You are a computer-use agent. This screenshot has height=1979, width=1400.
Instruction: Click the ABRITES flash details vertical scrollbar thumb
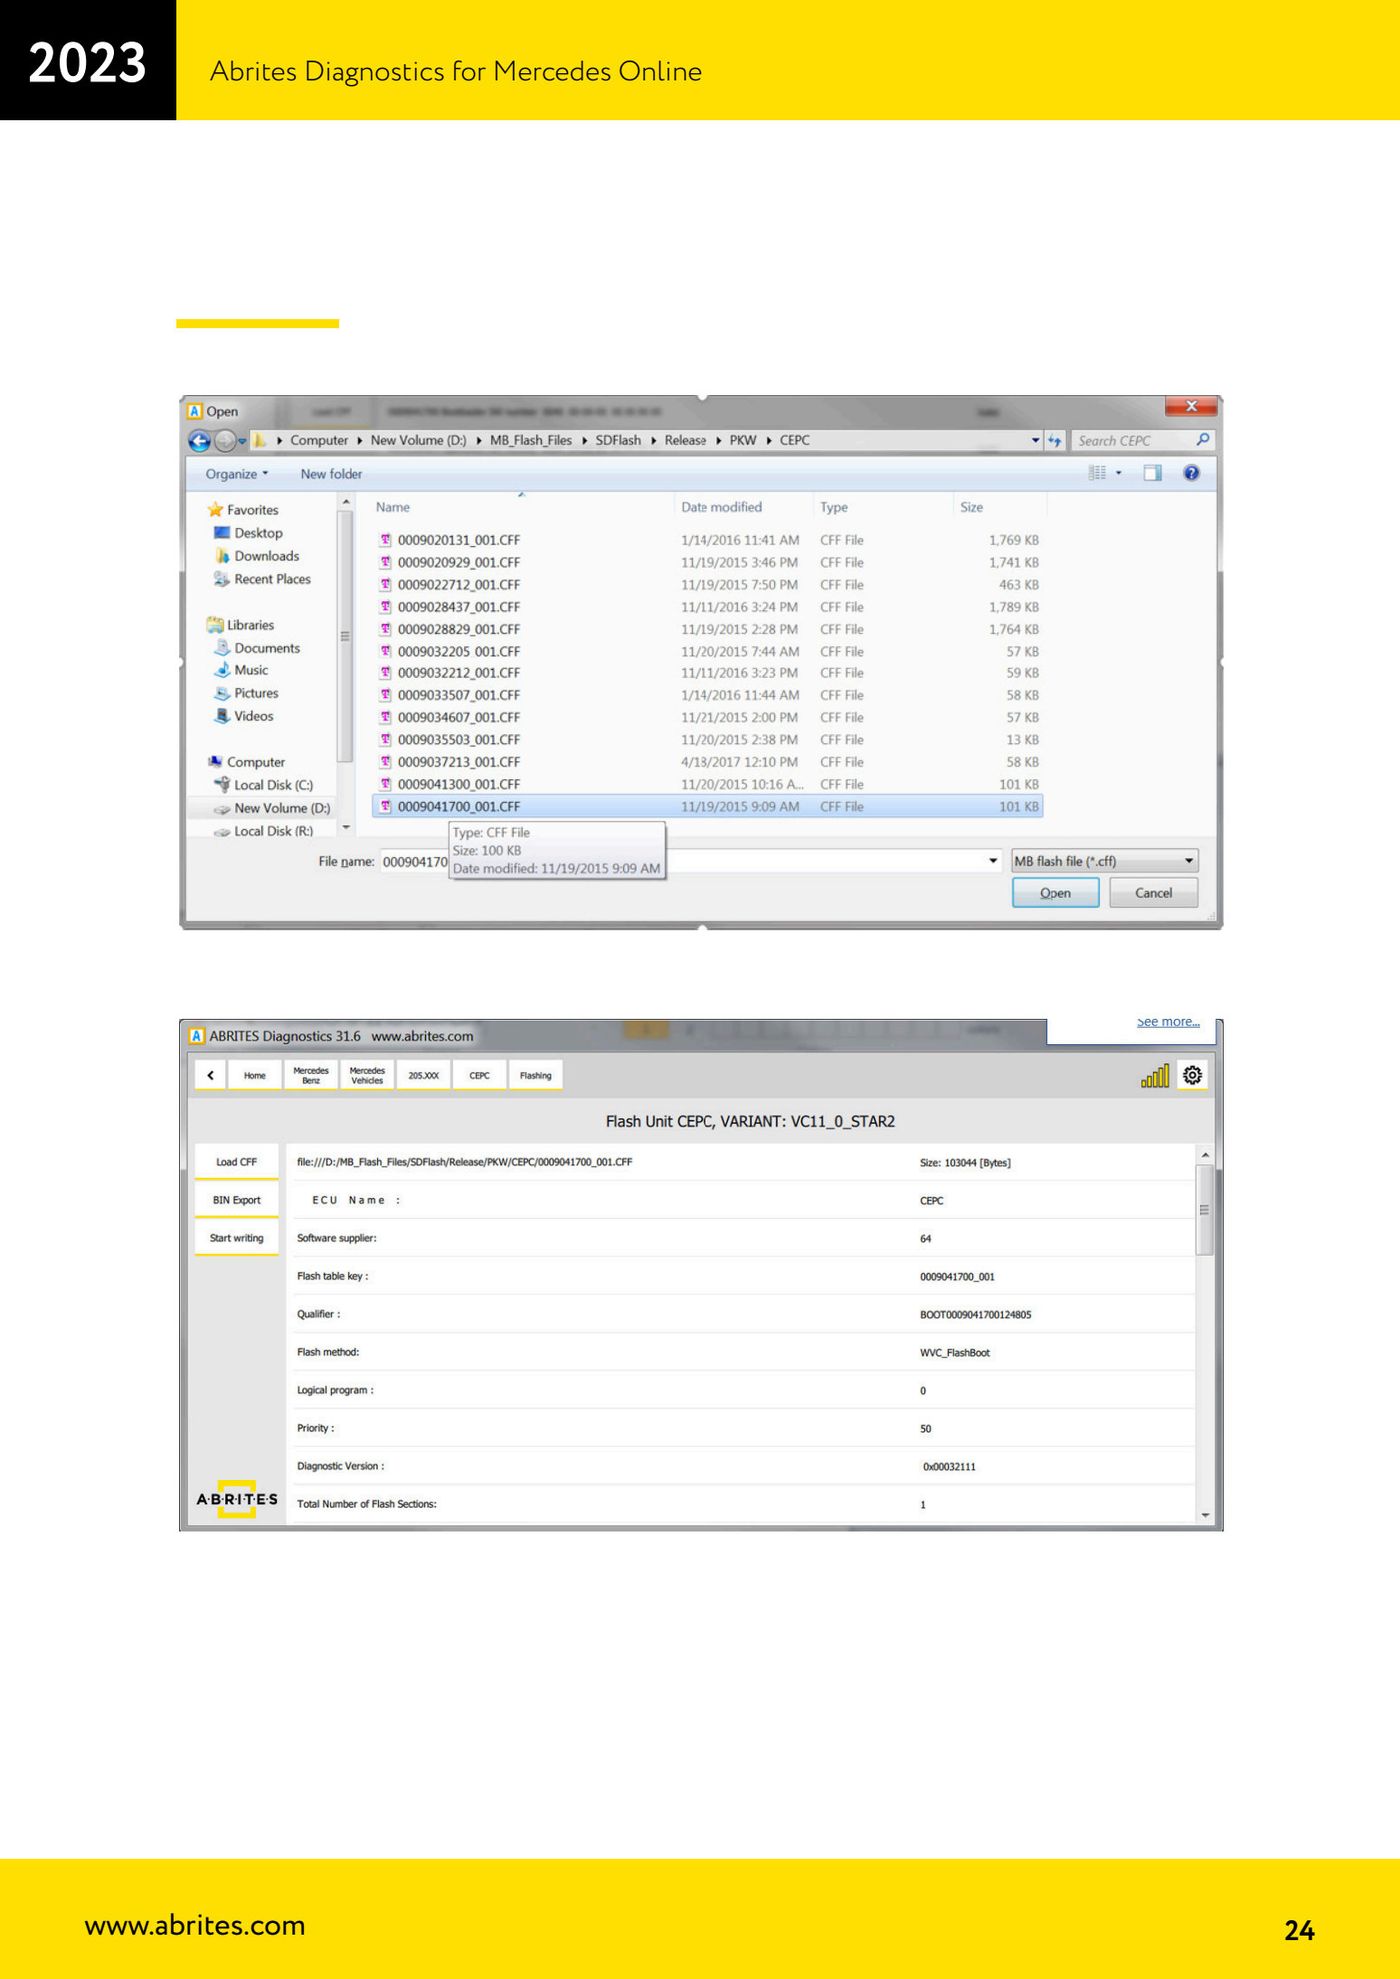(x=1205, y=1209)
